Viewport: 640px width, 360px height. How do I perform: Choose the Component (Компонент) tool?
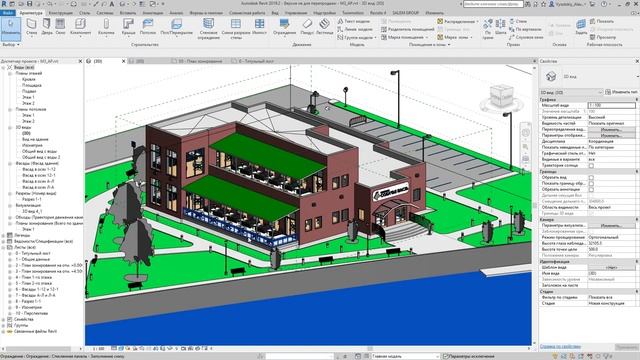click(80, 27)
